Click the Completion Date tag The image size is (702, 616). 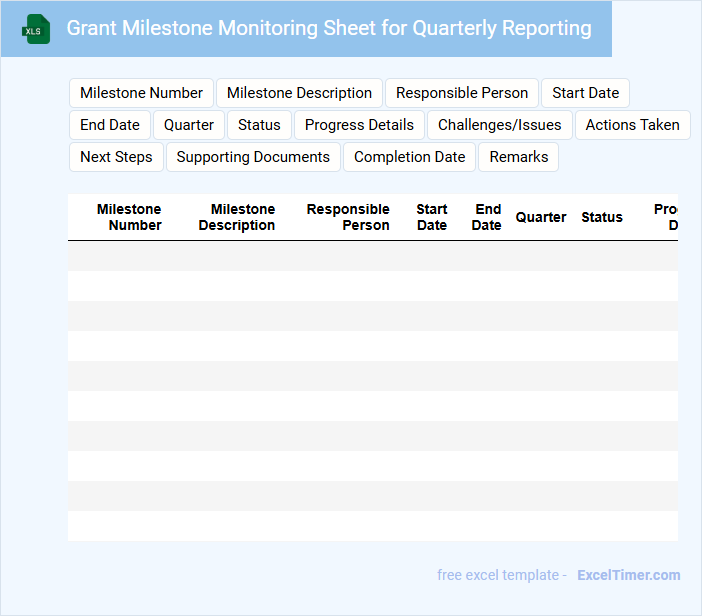pos(409,157)
